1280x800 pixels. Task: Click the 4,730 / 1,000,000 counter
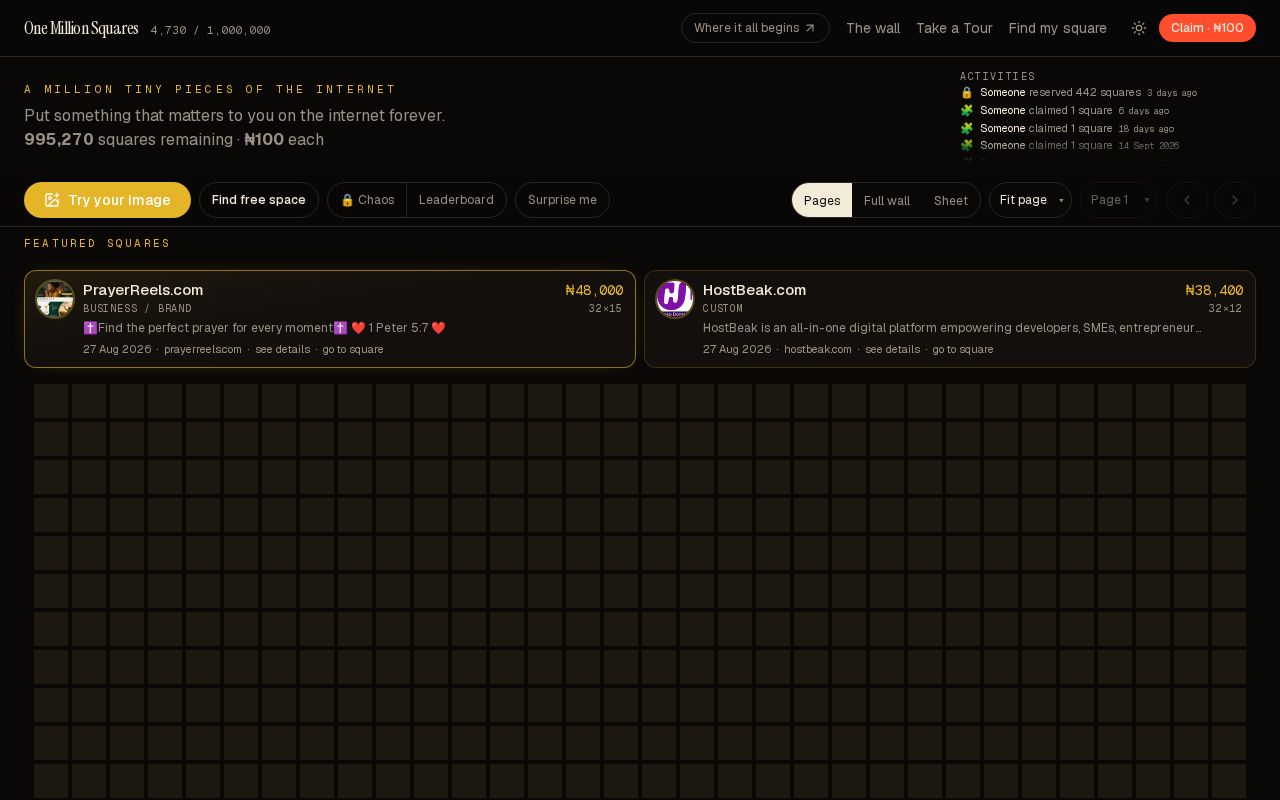[x=211, y=30]
